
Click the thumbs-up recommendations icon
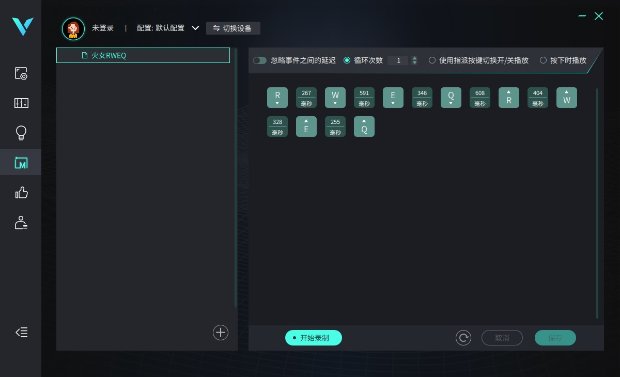[21, 193]
